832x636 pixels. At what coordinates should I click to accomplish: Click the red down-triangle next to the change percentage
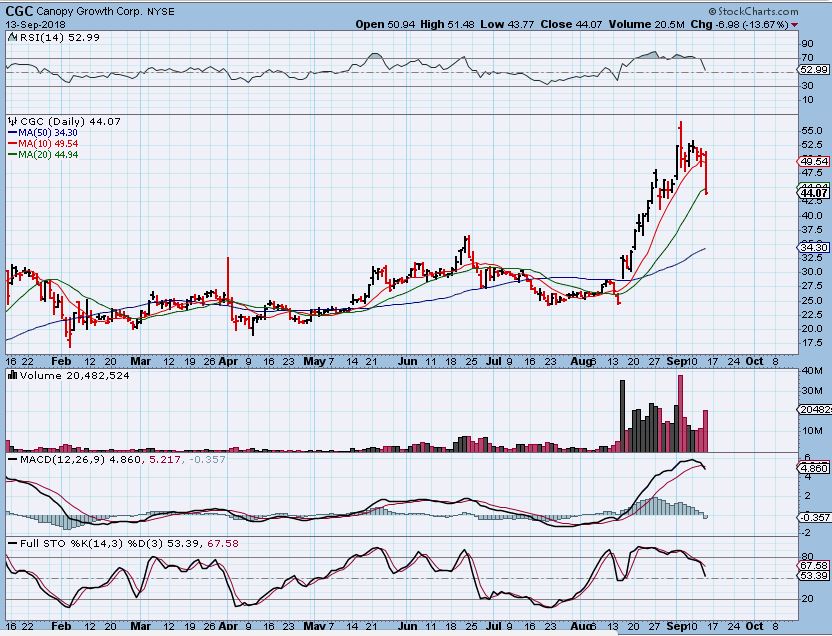[x=794, y=24]
